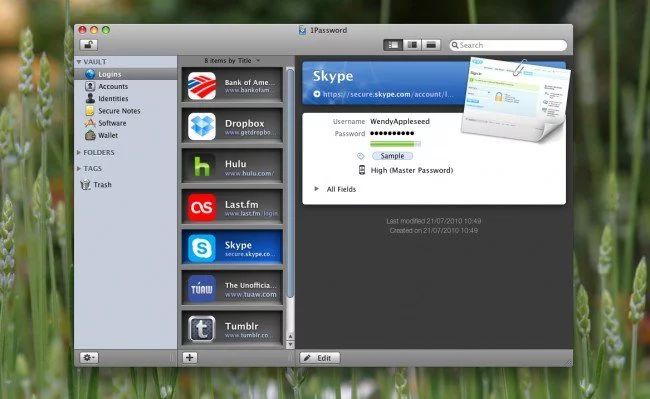Click the Edit button
The height and width of the screenshot is (399, 650).
(x=320, y=358)
